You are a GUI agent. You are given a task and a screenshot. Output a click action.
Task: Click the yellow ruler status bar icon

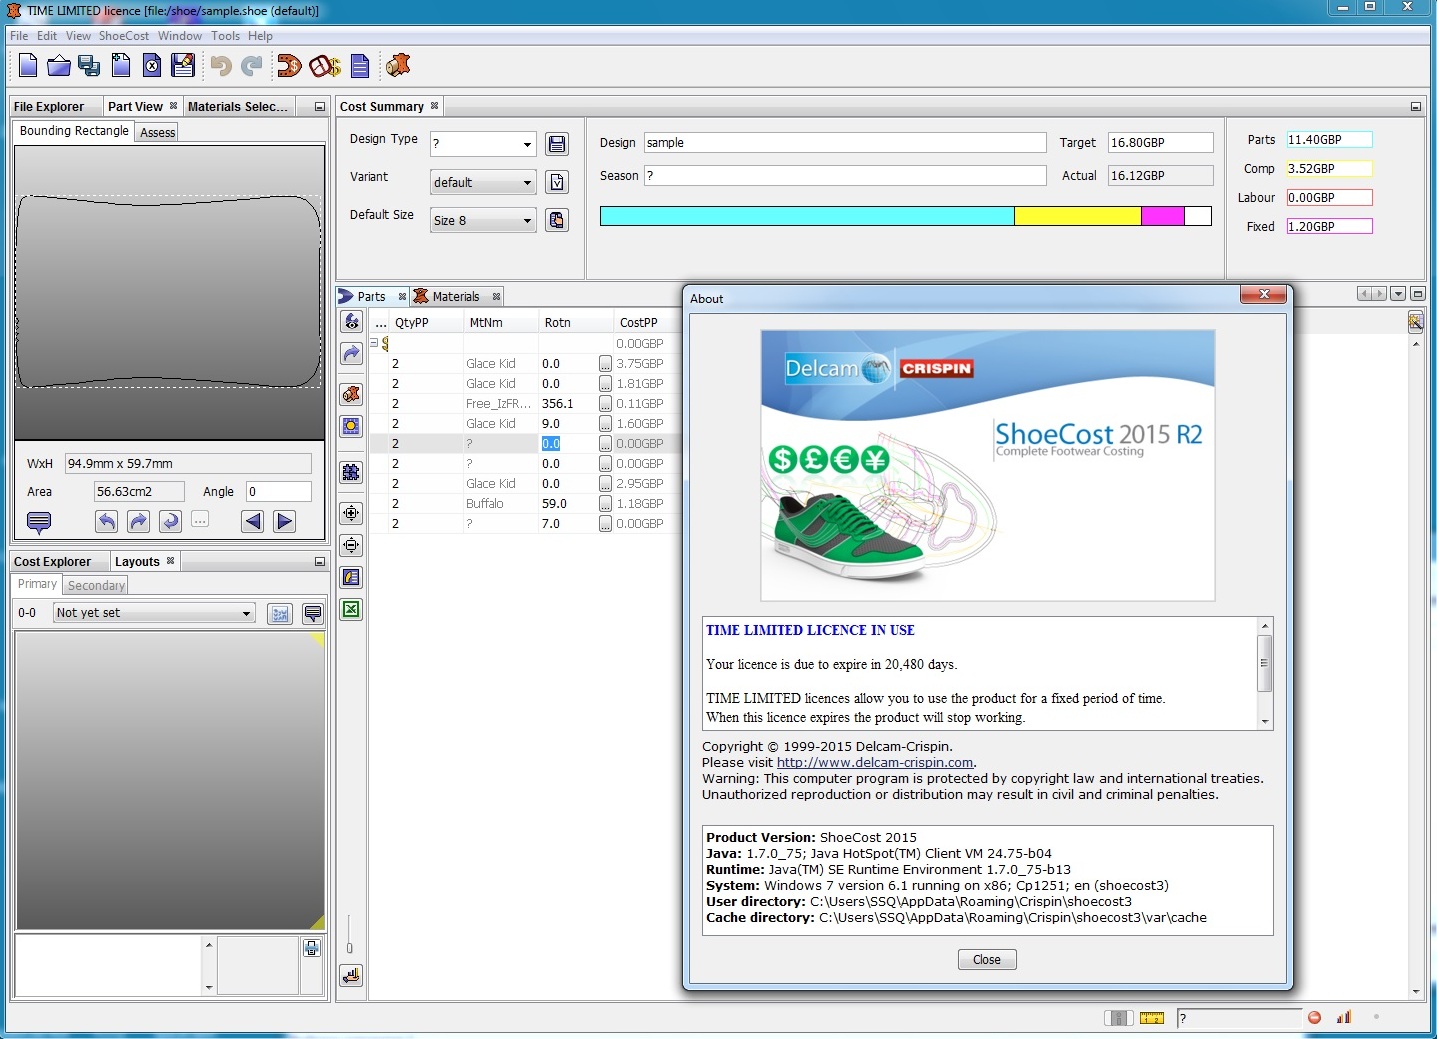click(x=1152, y=1018)
